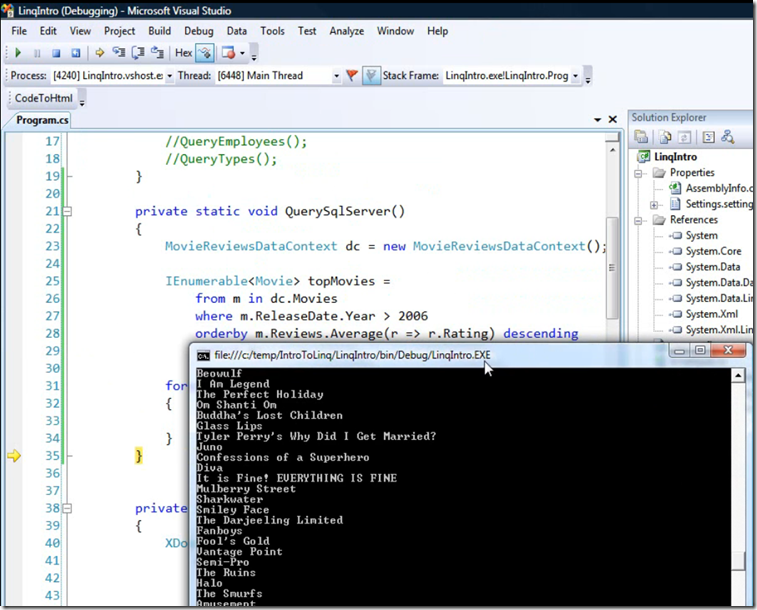The image size is (757, 610).
Task: Select the System.Data reference
Action: pos(713,267)
